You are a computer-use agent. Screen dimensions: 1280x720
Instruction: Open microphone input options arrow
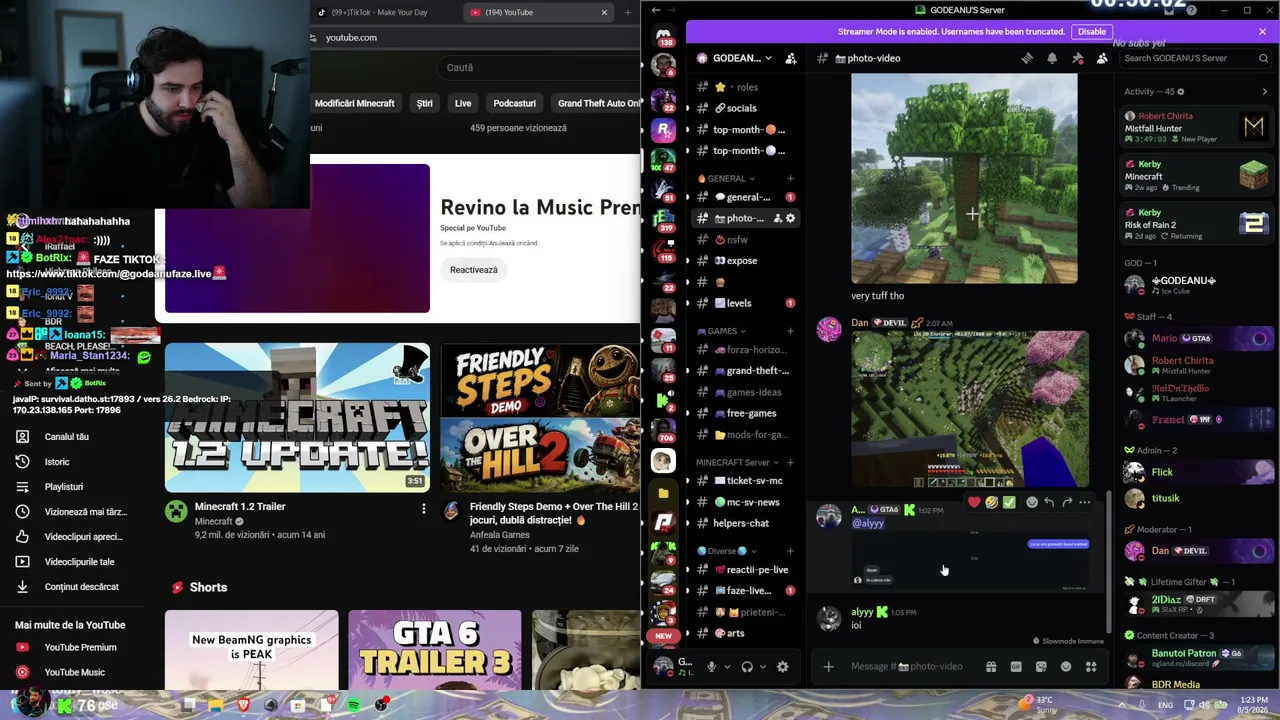point(727,667)
